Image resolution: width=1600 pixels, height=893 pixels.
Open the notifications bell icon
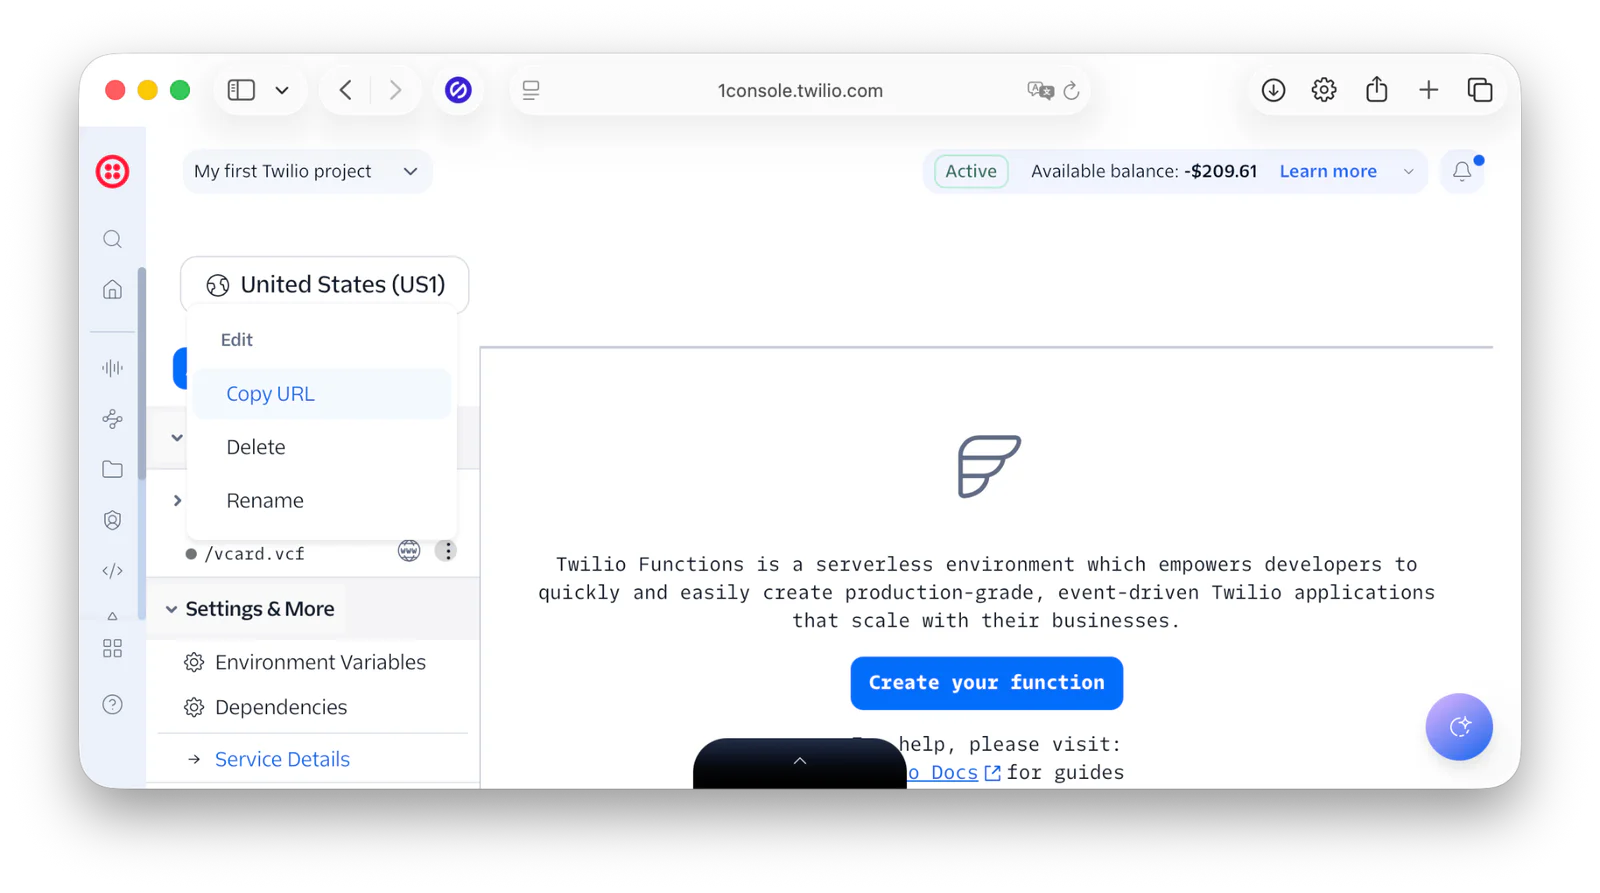pos(1462,171)
